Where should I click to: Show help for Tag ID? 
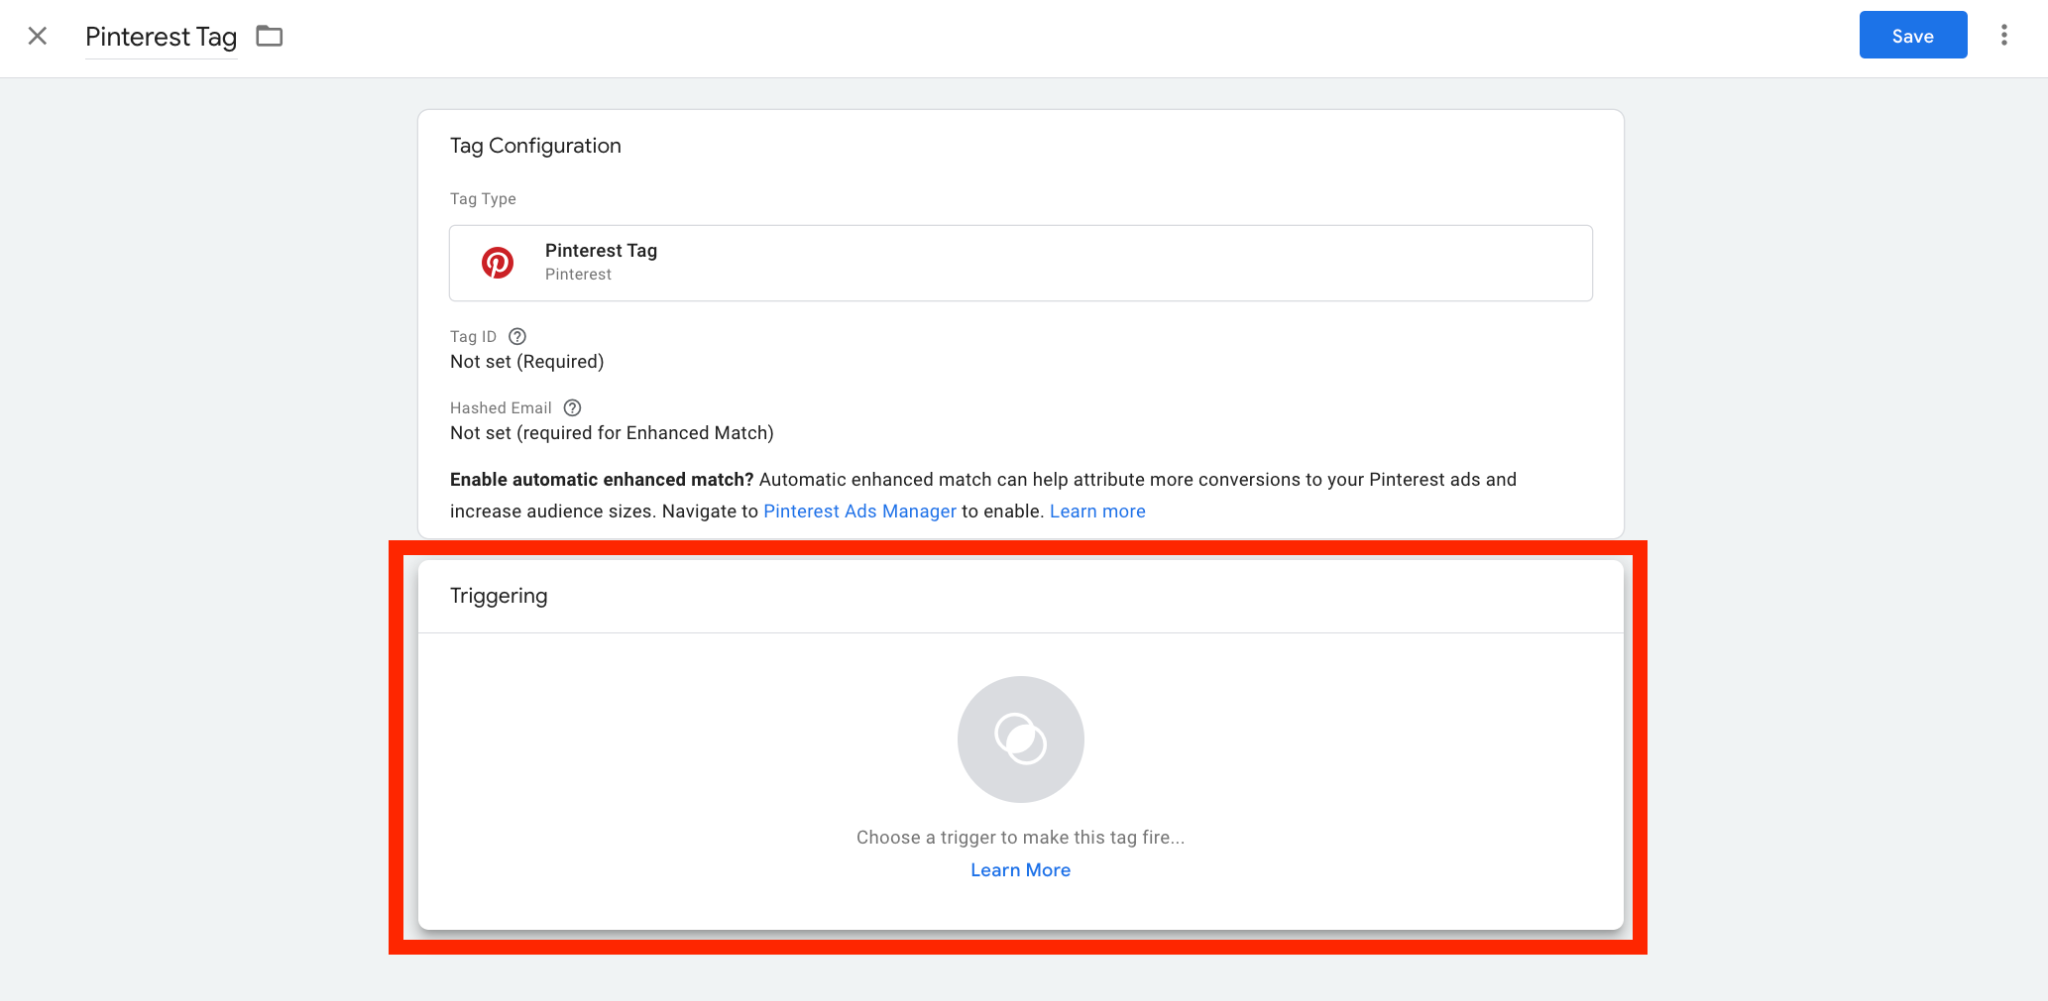pyautogui.click(x=517, y=336)
